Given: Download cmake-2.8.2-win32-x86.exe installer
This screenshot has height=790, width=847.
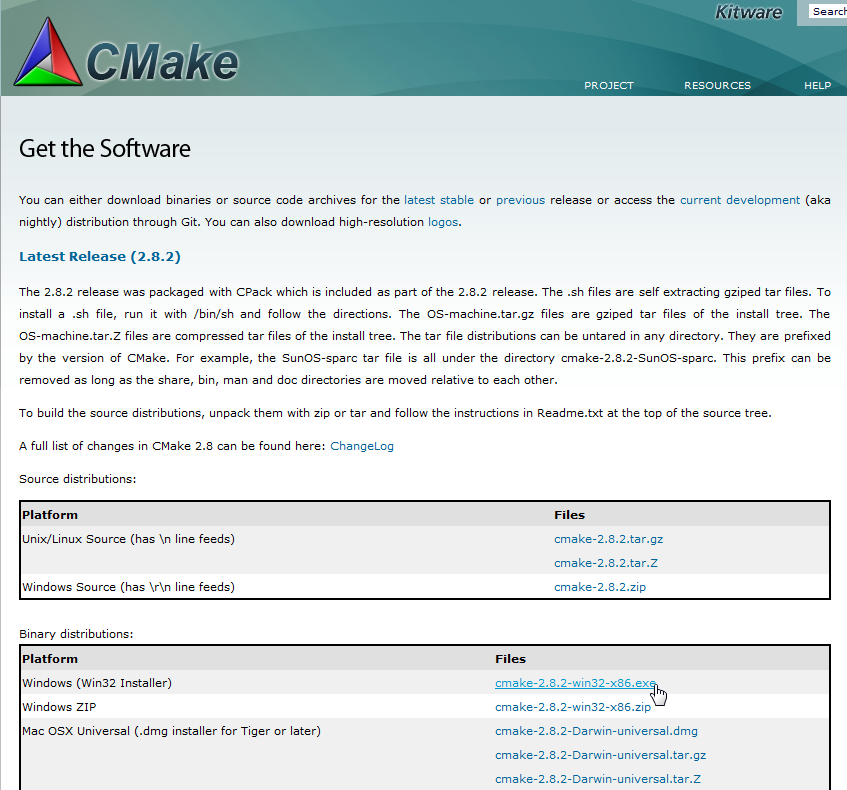Looking at the screenshot, I should click(x=575, y=683).
